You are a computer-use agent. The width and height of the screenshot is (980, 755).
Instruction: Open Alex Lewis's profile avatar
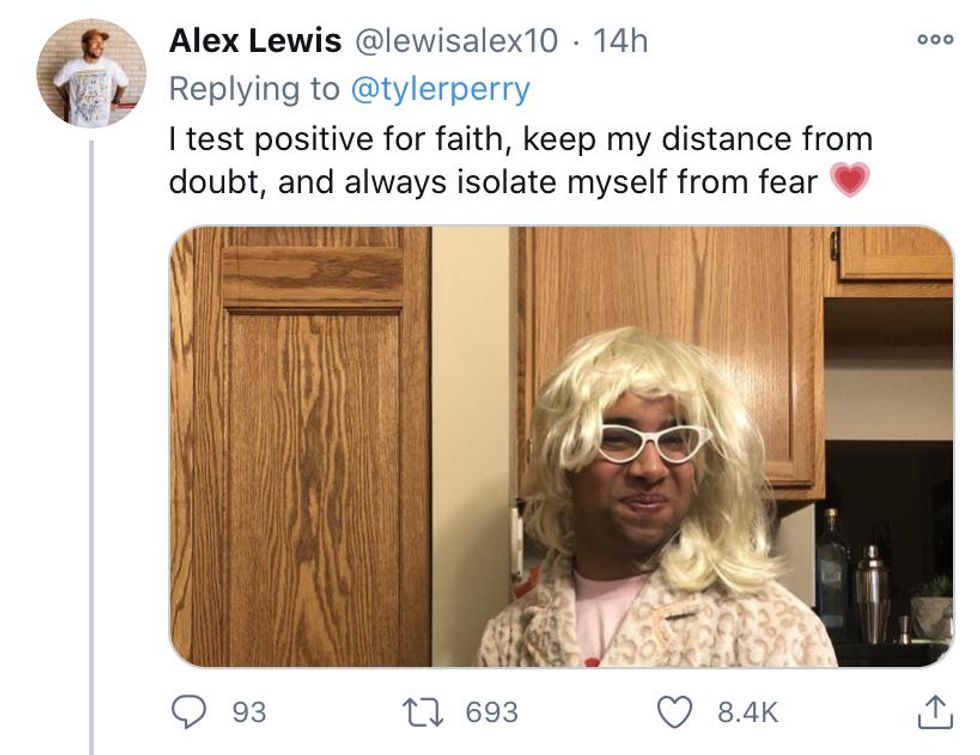click(91, 72)
